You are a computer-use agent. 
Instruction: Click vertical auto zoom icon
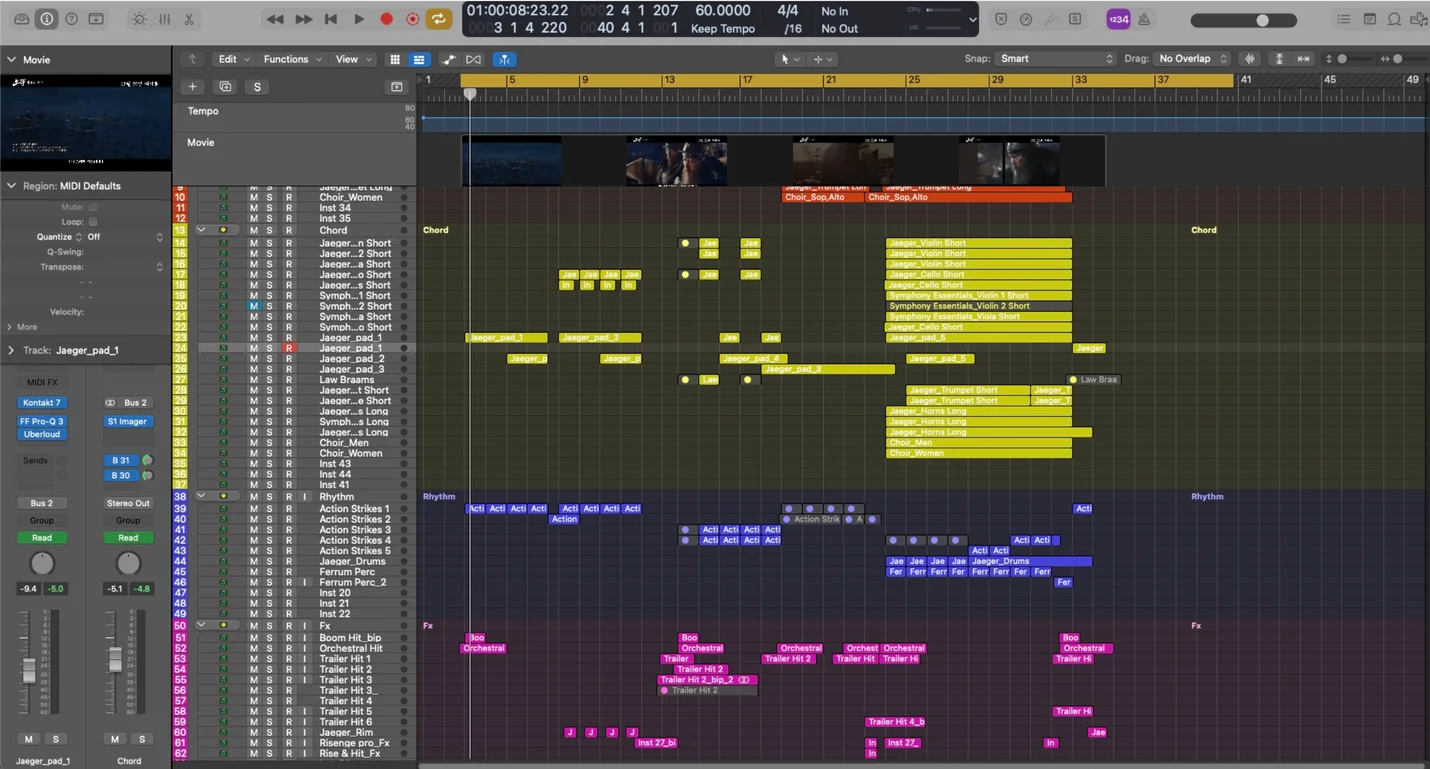point(1279,59)
